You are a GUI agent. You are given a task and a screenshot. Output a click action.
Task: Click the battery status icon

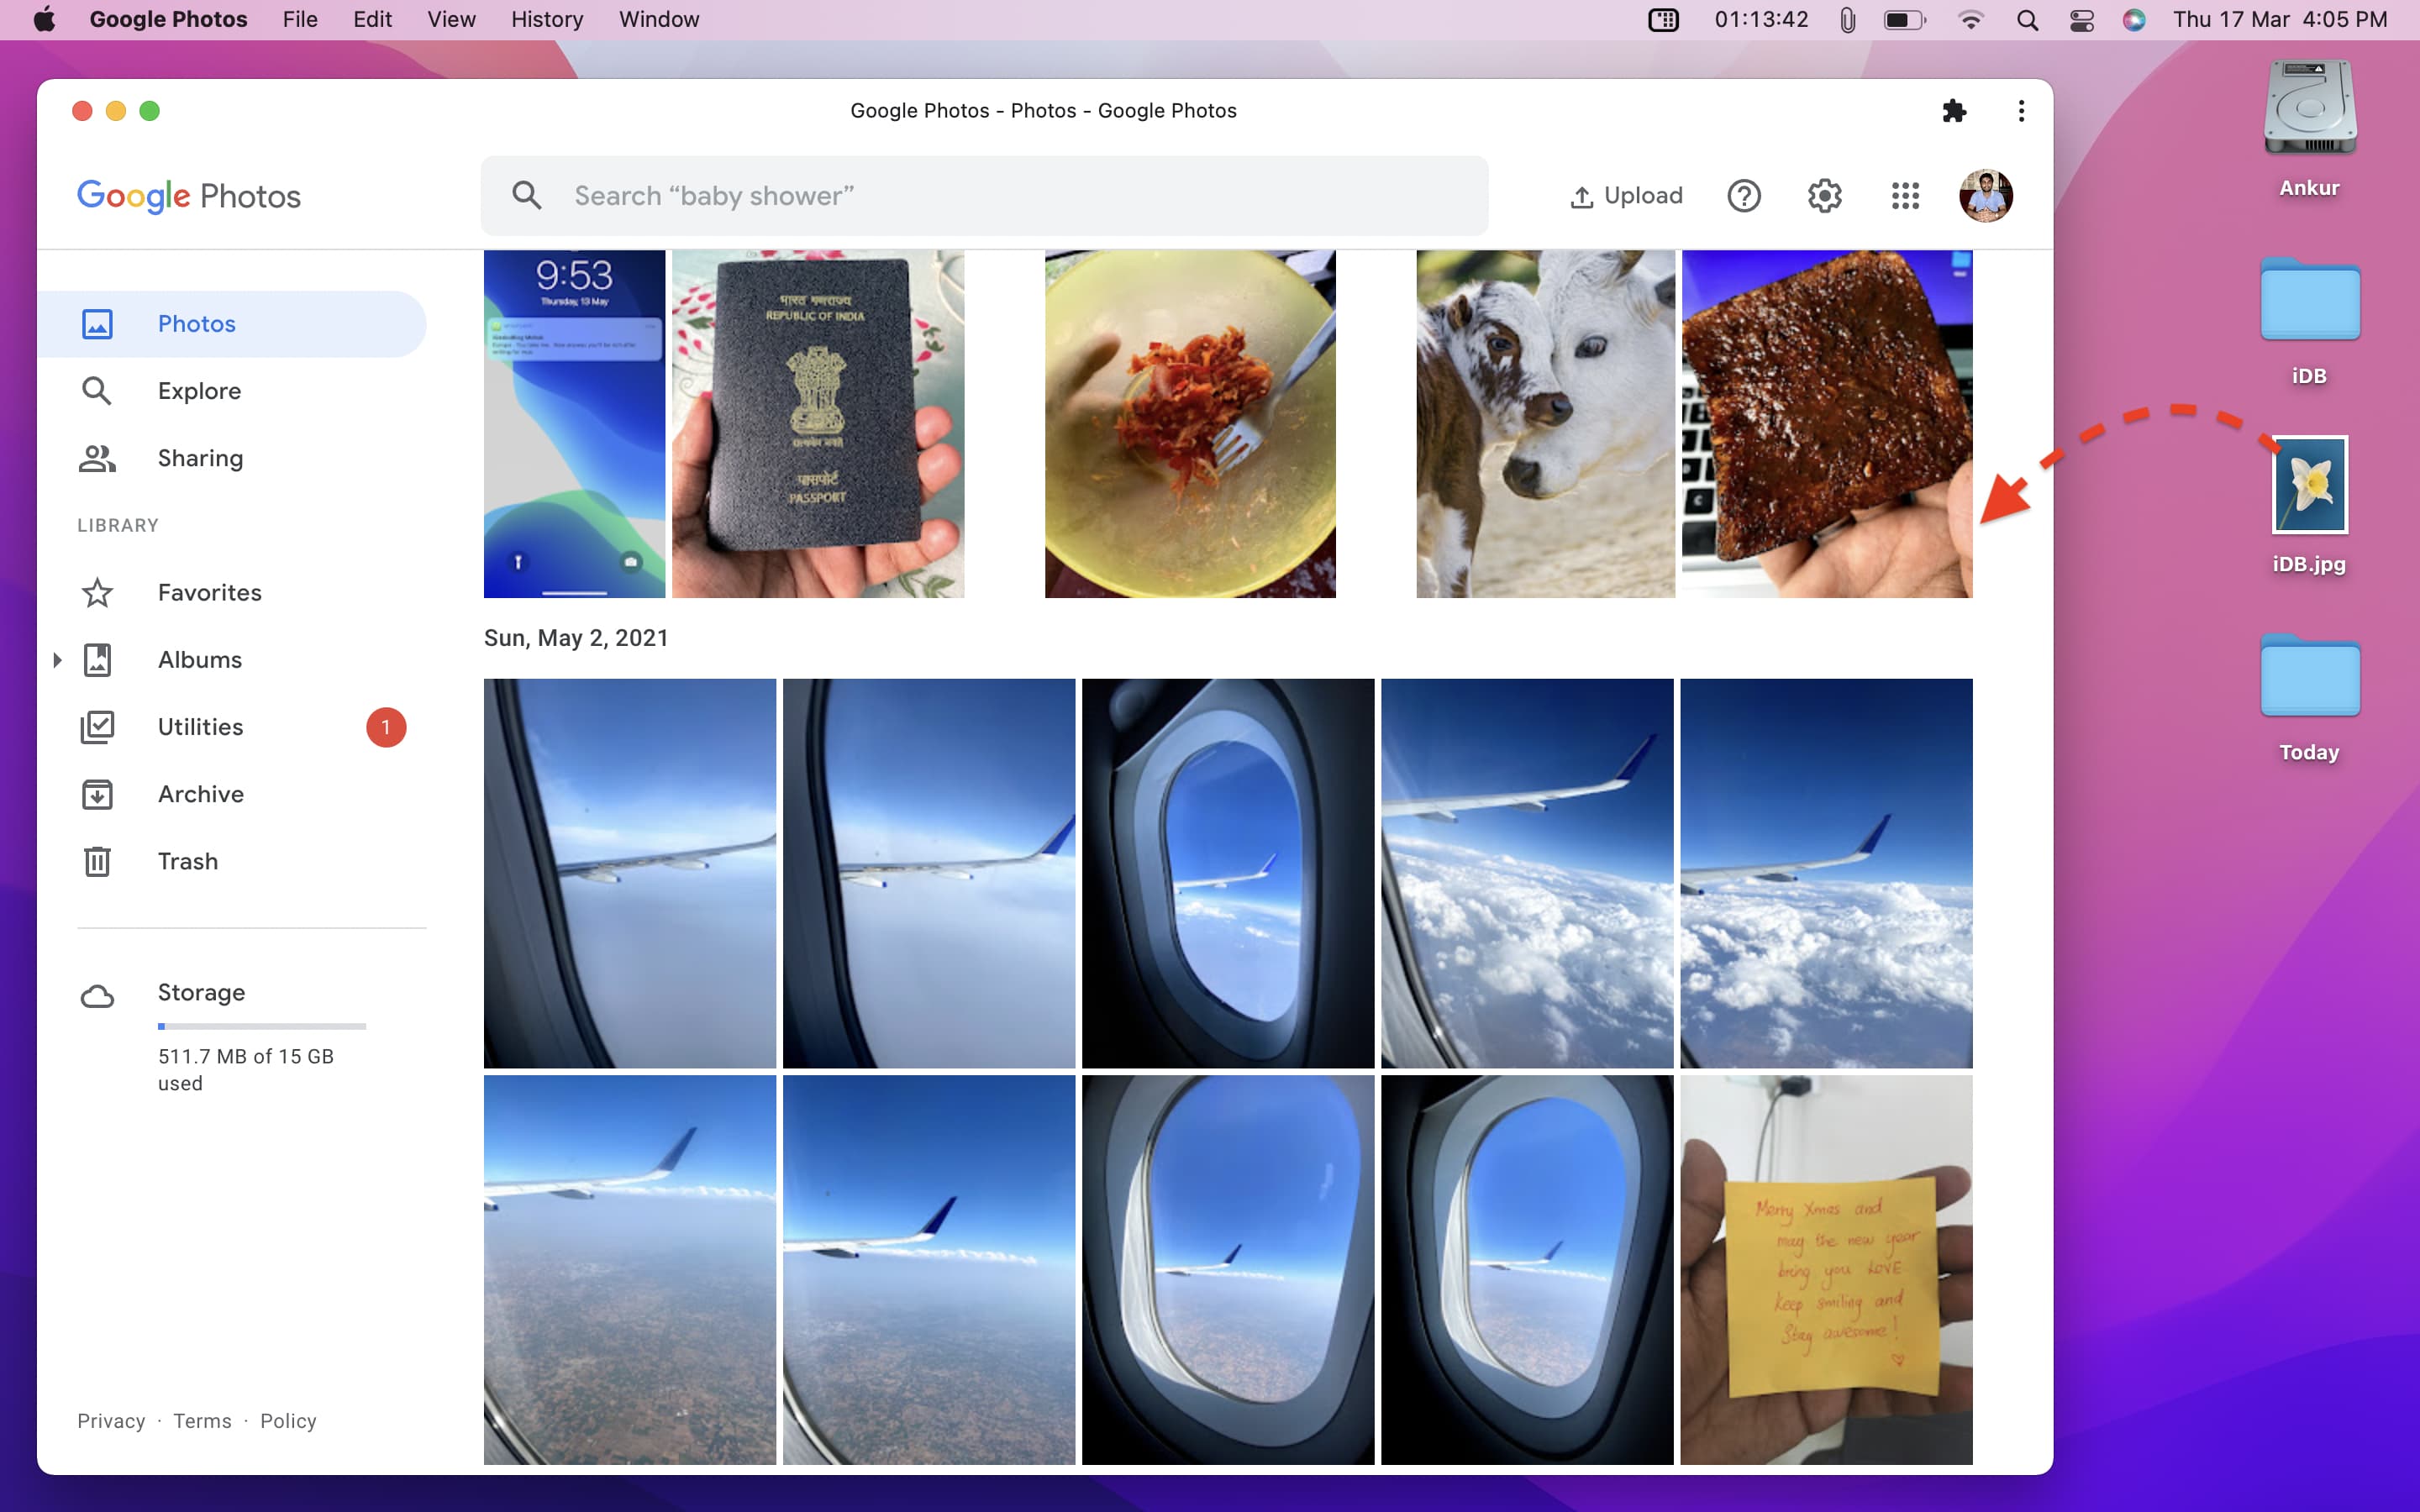coord(1904,19)
